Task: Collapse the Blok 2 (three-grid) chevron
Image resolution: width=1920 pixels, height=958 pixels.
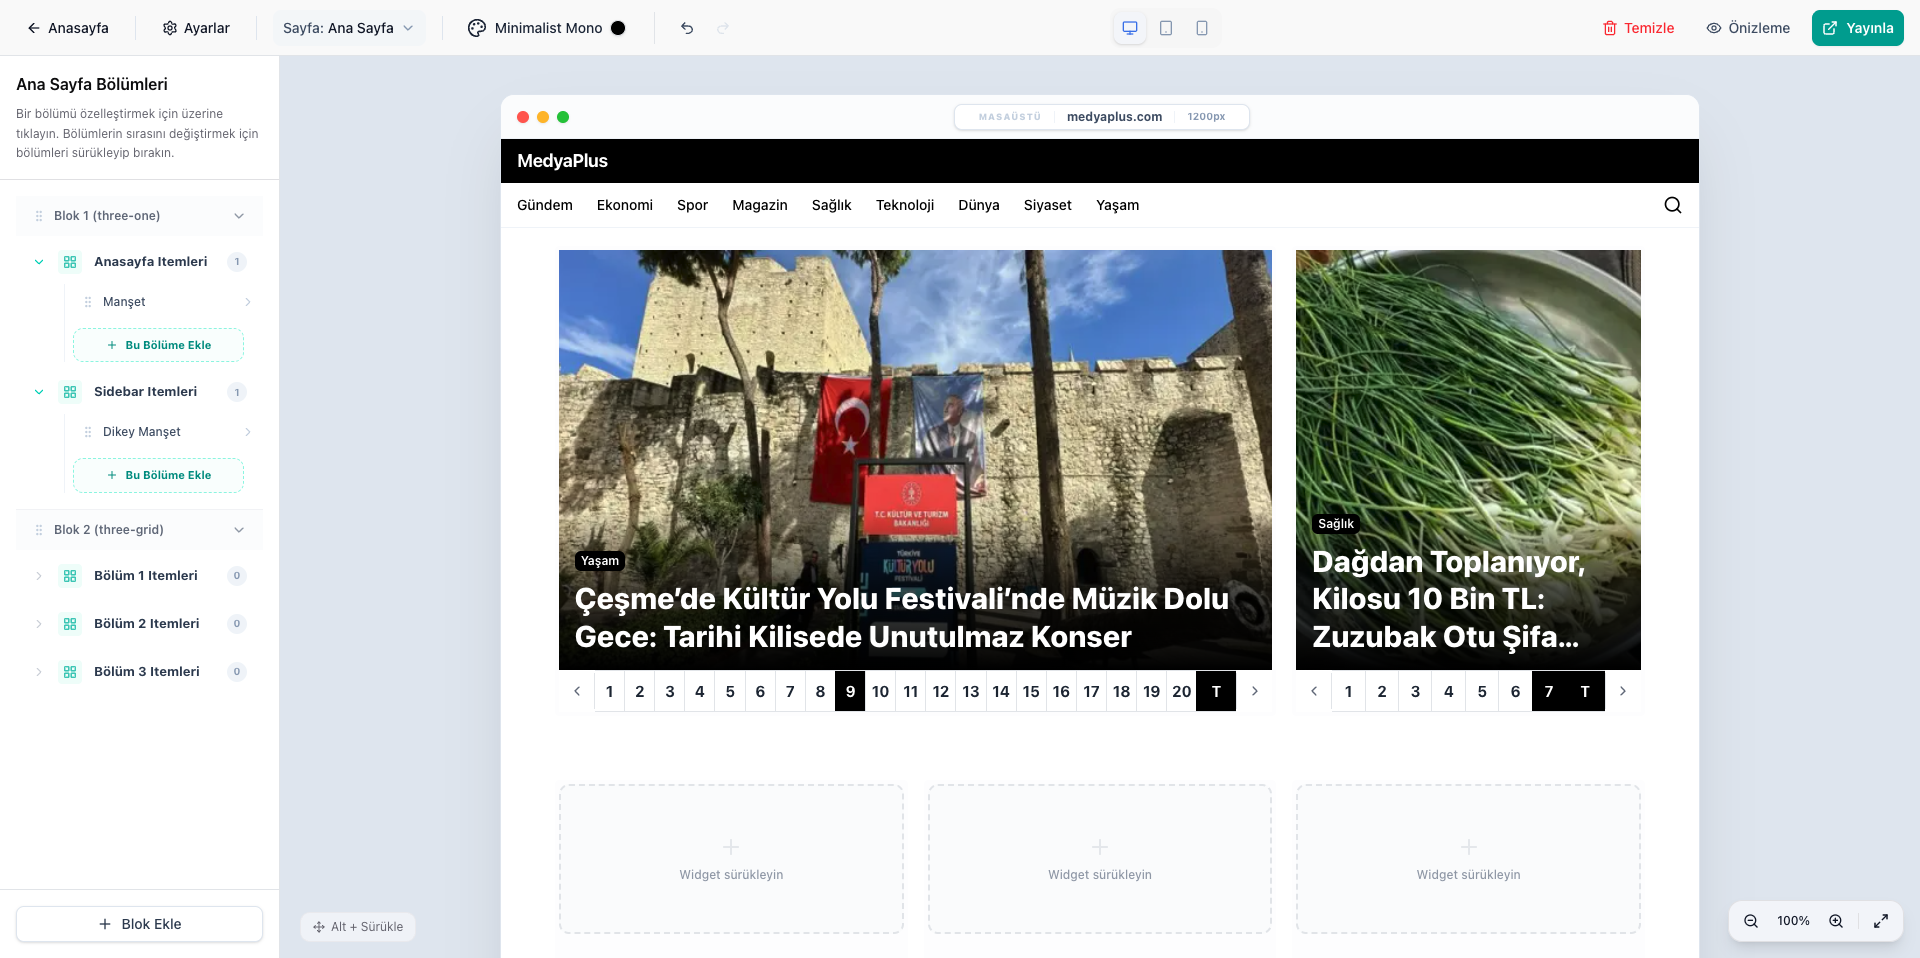Action: coord(239,530)
